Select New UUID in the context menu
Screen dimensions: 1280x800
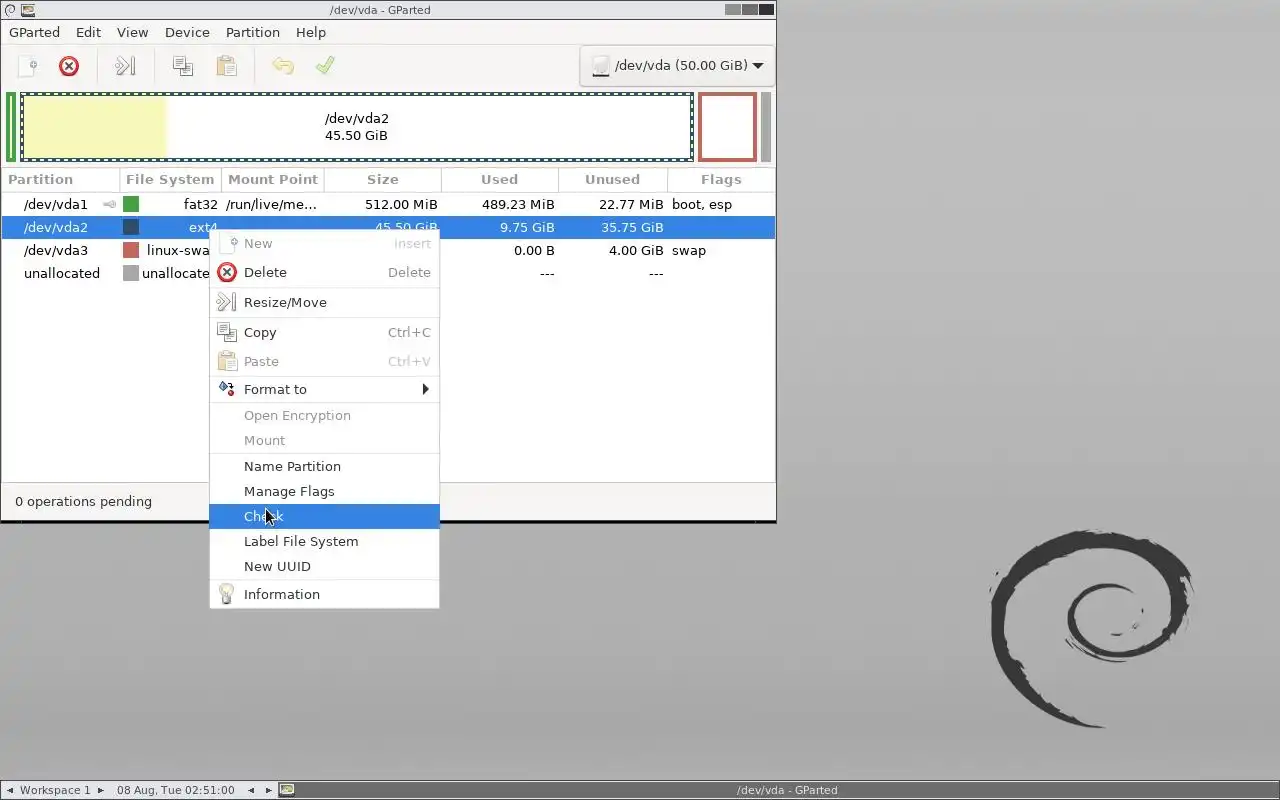[324, 566]
